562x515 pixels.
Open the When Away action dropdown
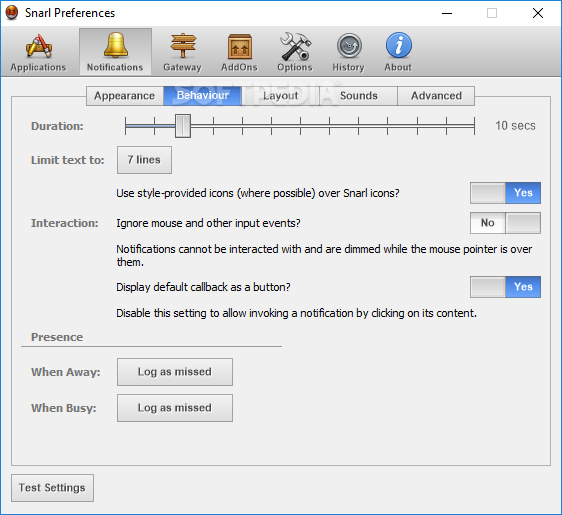coord(175,372)
